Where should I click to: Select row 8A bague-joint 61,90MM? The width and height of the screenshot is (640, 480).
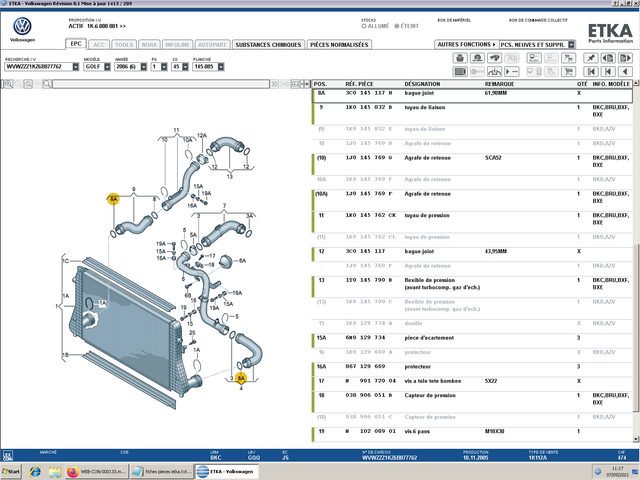click(x=472, y=96)
